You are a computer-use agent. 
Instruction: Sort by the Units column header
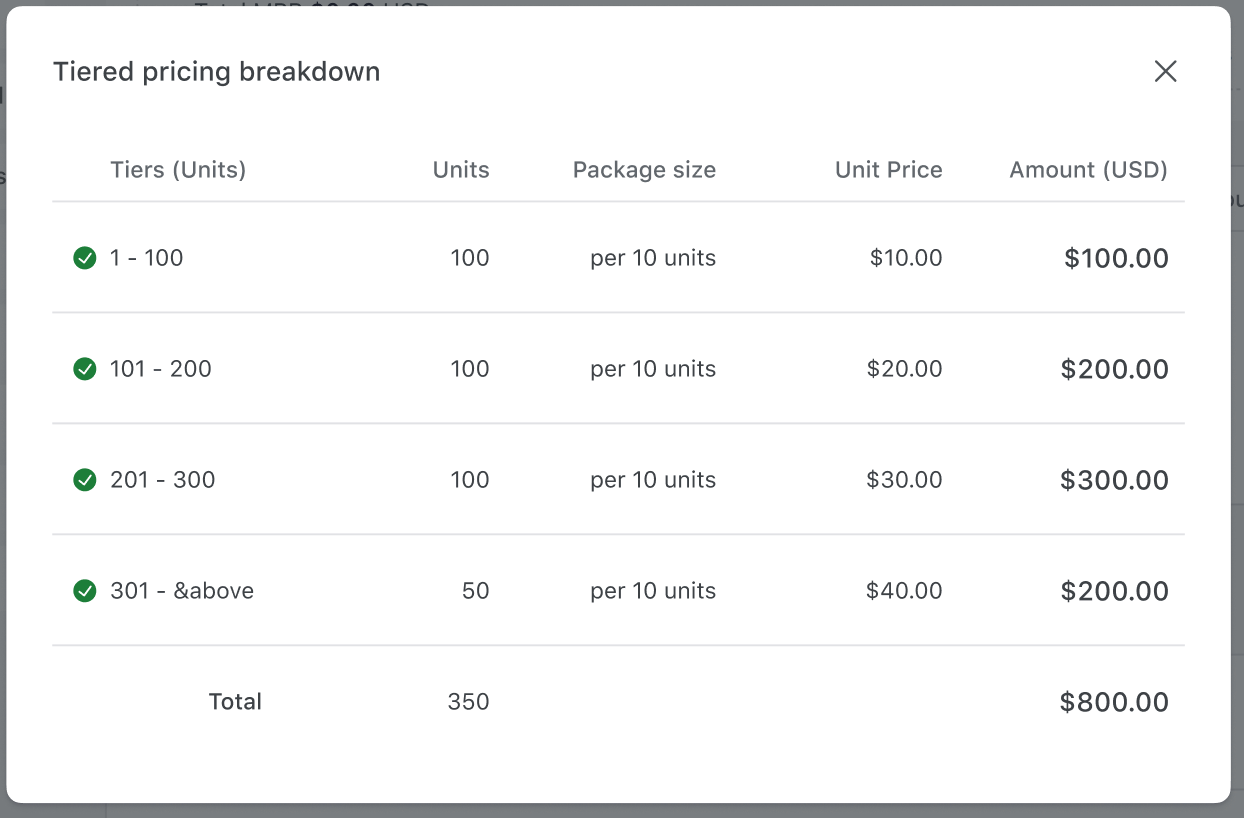461,170
